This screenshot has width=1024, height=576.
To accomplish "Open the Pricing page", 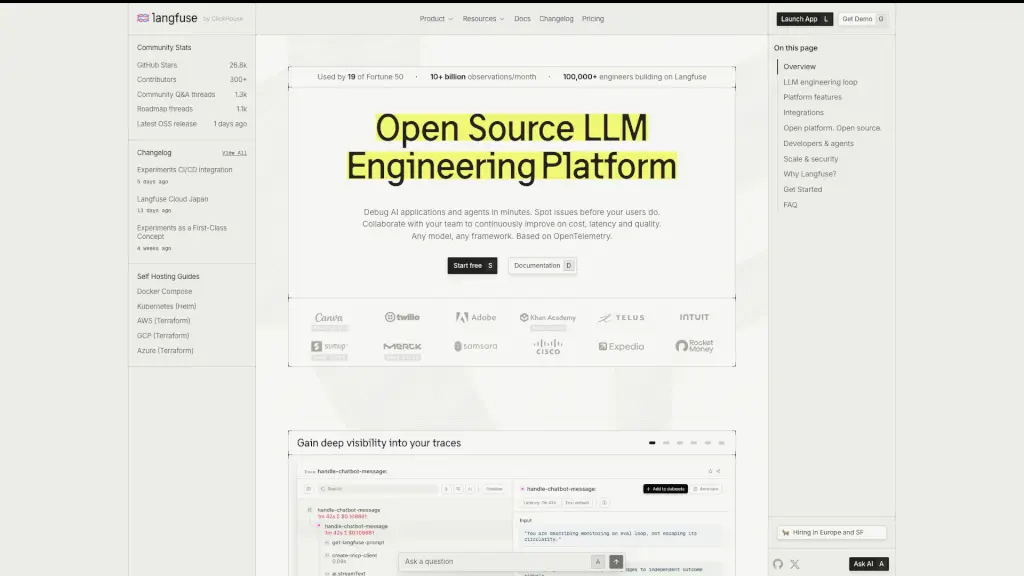I will tap(593, 19).
